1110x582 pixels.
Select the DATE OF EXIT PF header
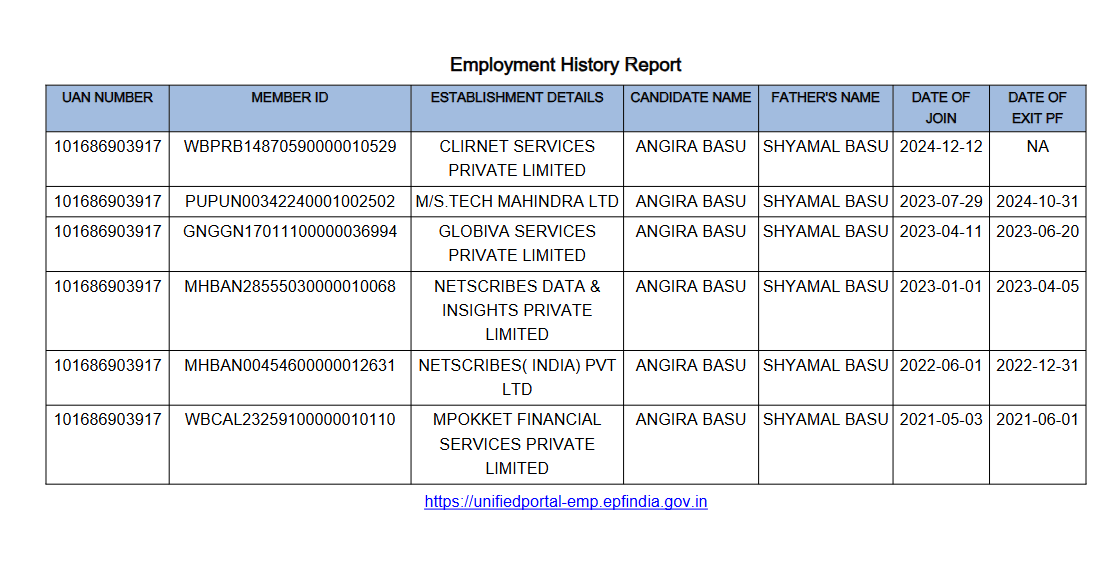point(1037,108)
